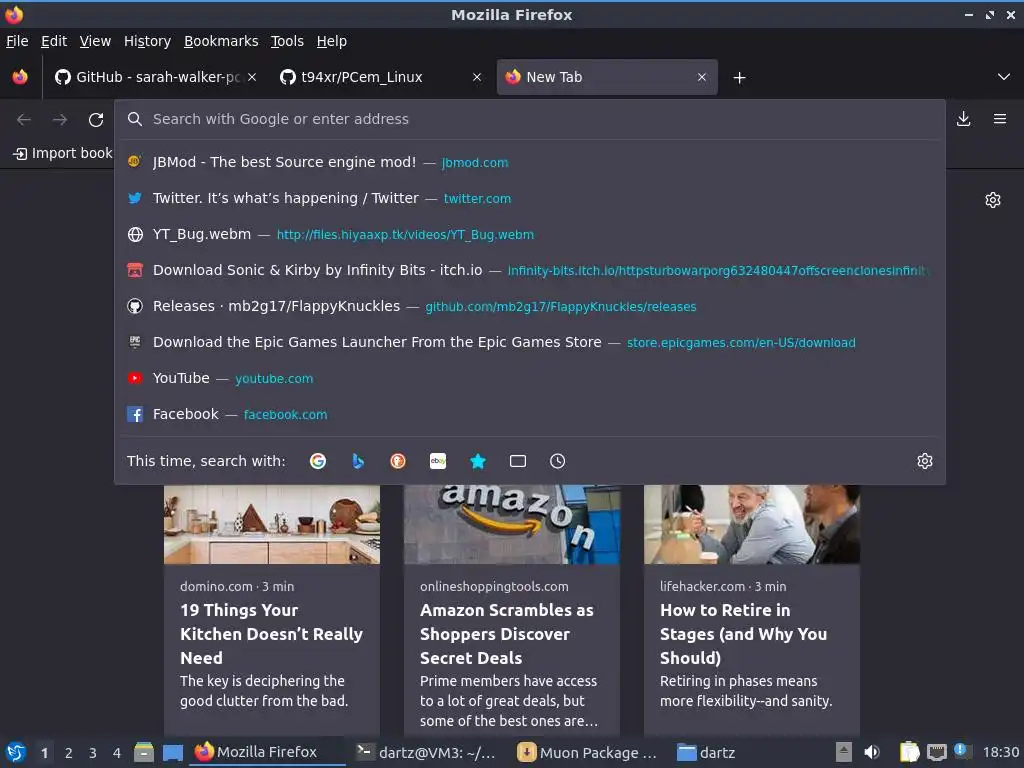Click the file manager quick-launch taskbar icon
The width and height of the screenshot is (1024, 768).
coord(144,752)
